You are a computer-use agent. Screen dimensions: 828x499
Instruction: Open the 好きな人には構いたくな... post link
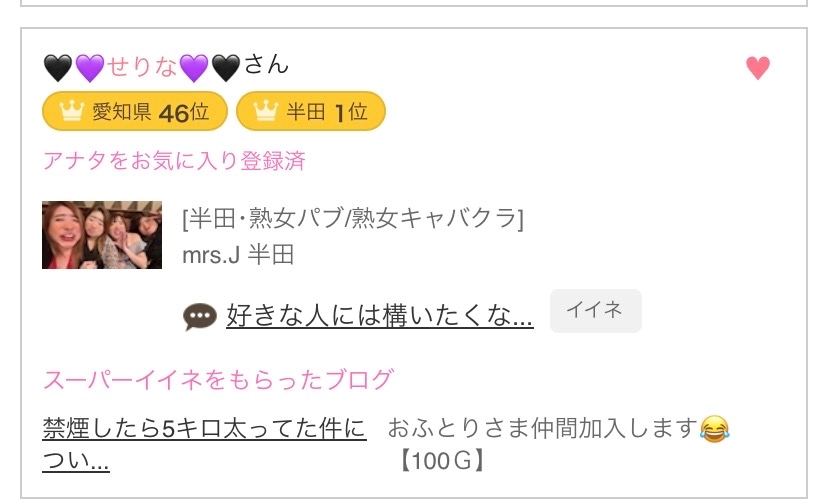tap(380, 317)
